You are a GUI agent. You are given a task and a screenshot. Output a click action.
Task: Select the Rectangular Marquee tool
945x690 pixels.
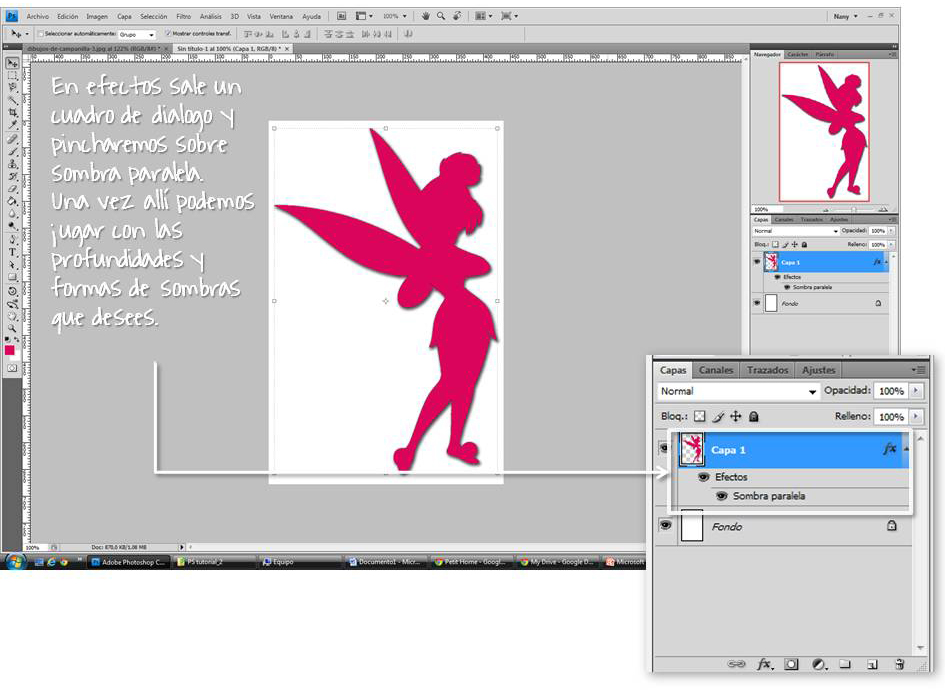(12, 76)
